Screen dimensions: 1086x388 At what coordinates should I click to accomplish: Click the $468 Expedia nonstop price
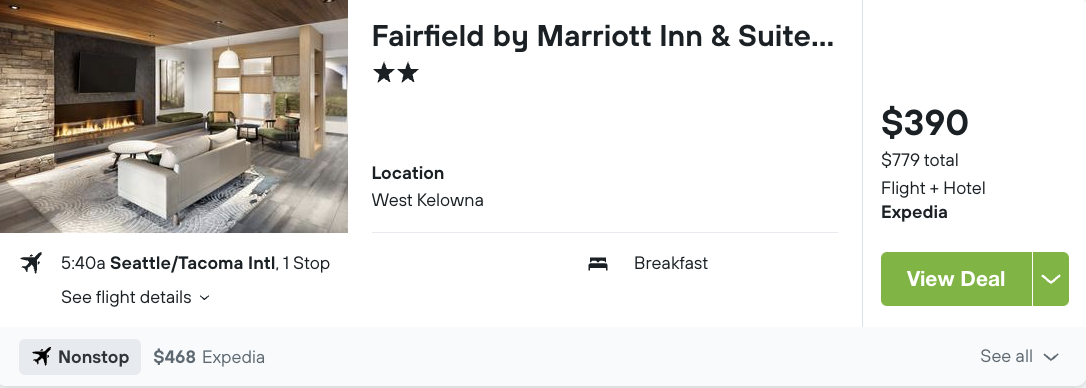point(209,357)
